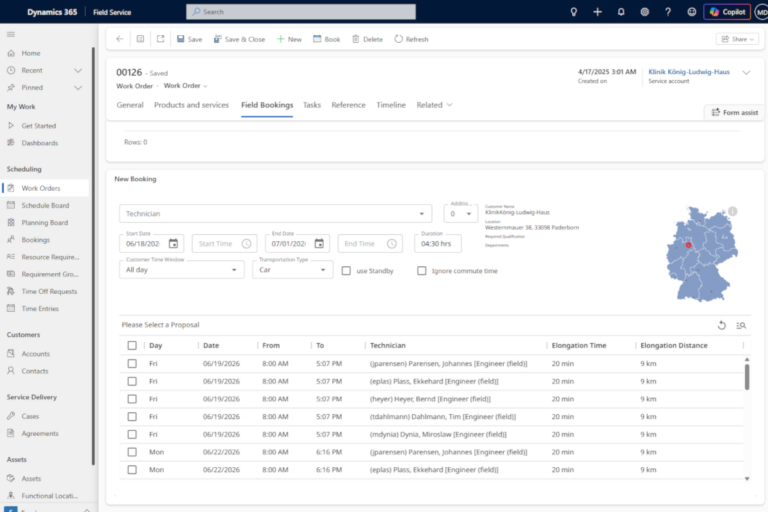Click Refresh in the command bar
The height and width of the screenshot is (512, 768).
[411, 39]
